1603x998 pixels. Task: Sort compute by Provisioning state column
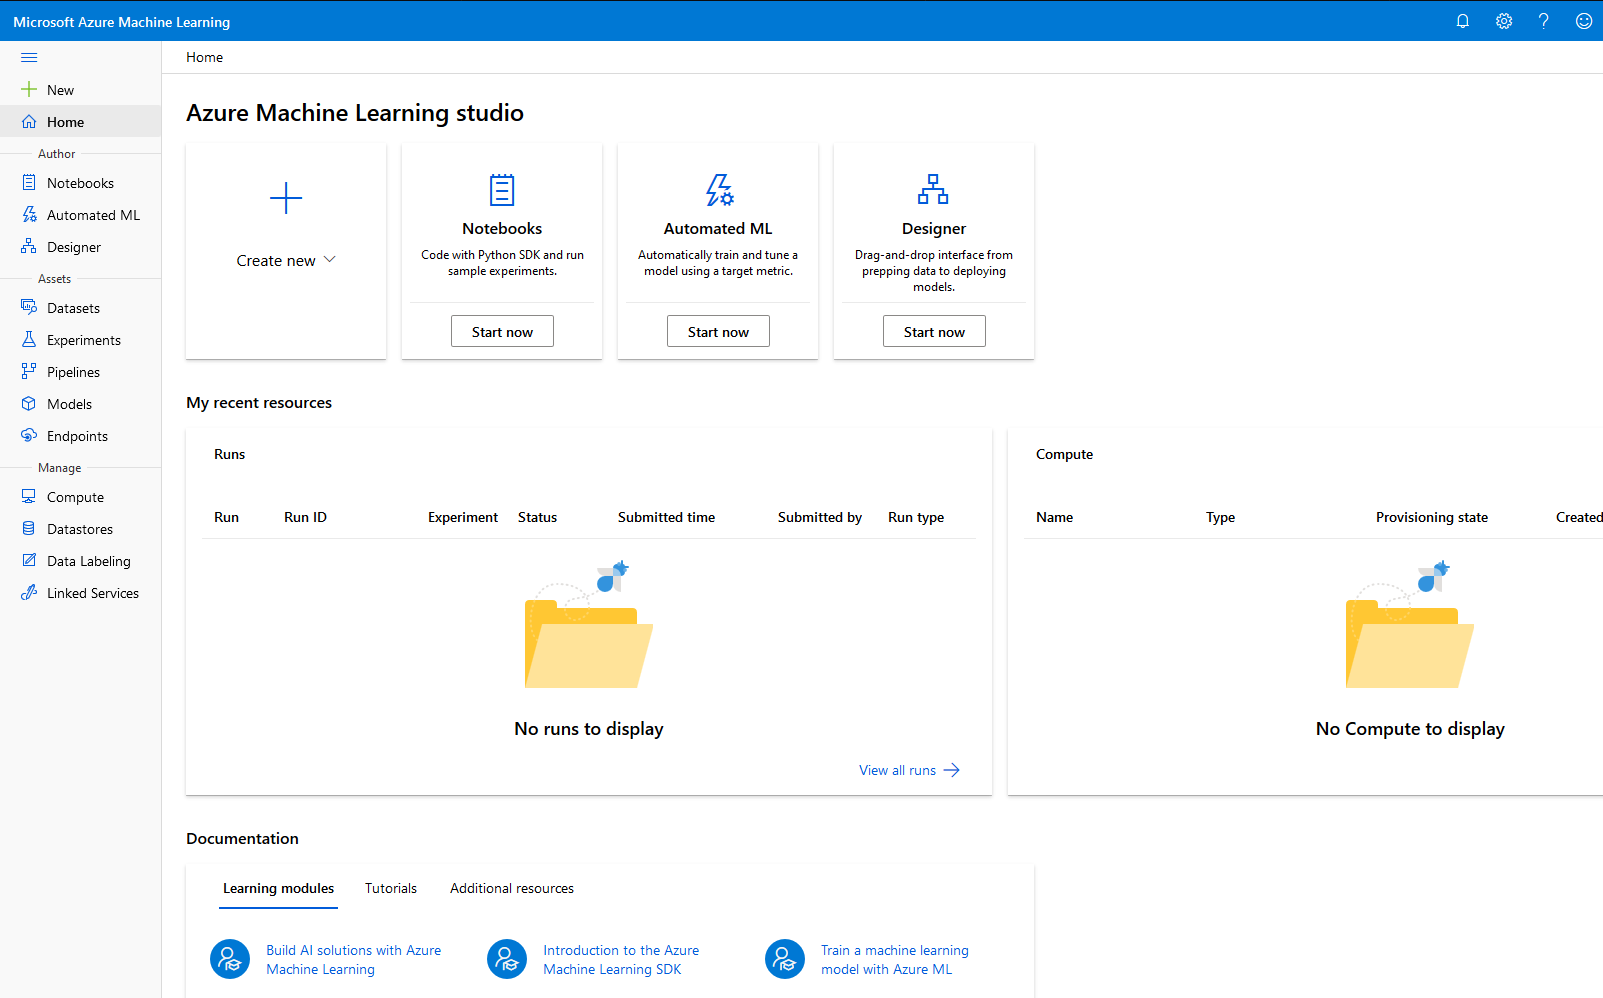[1431, 517]
